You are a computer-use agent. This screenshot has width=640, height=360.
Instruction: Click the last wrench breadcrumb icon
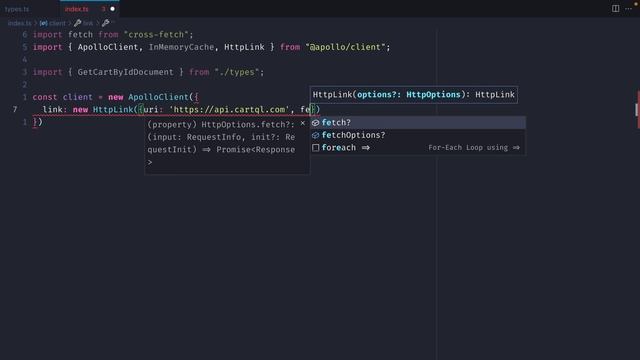(x=106, y=23)
